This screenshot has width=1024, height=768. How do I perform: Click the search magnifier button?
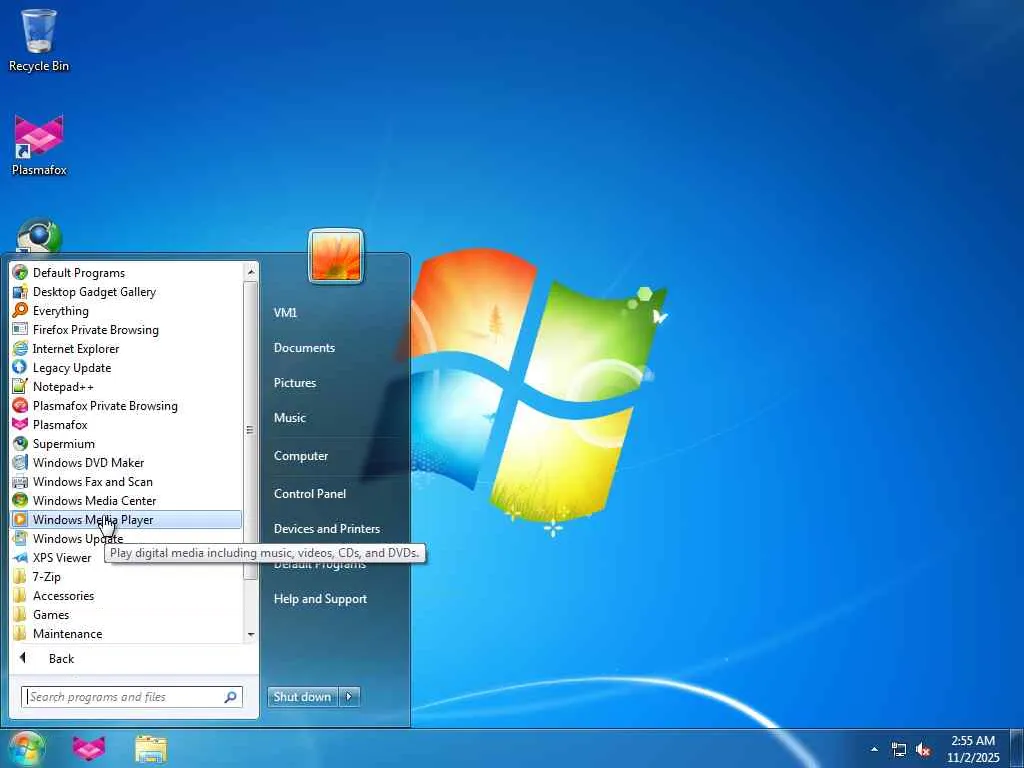(x=231, y=697)
